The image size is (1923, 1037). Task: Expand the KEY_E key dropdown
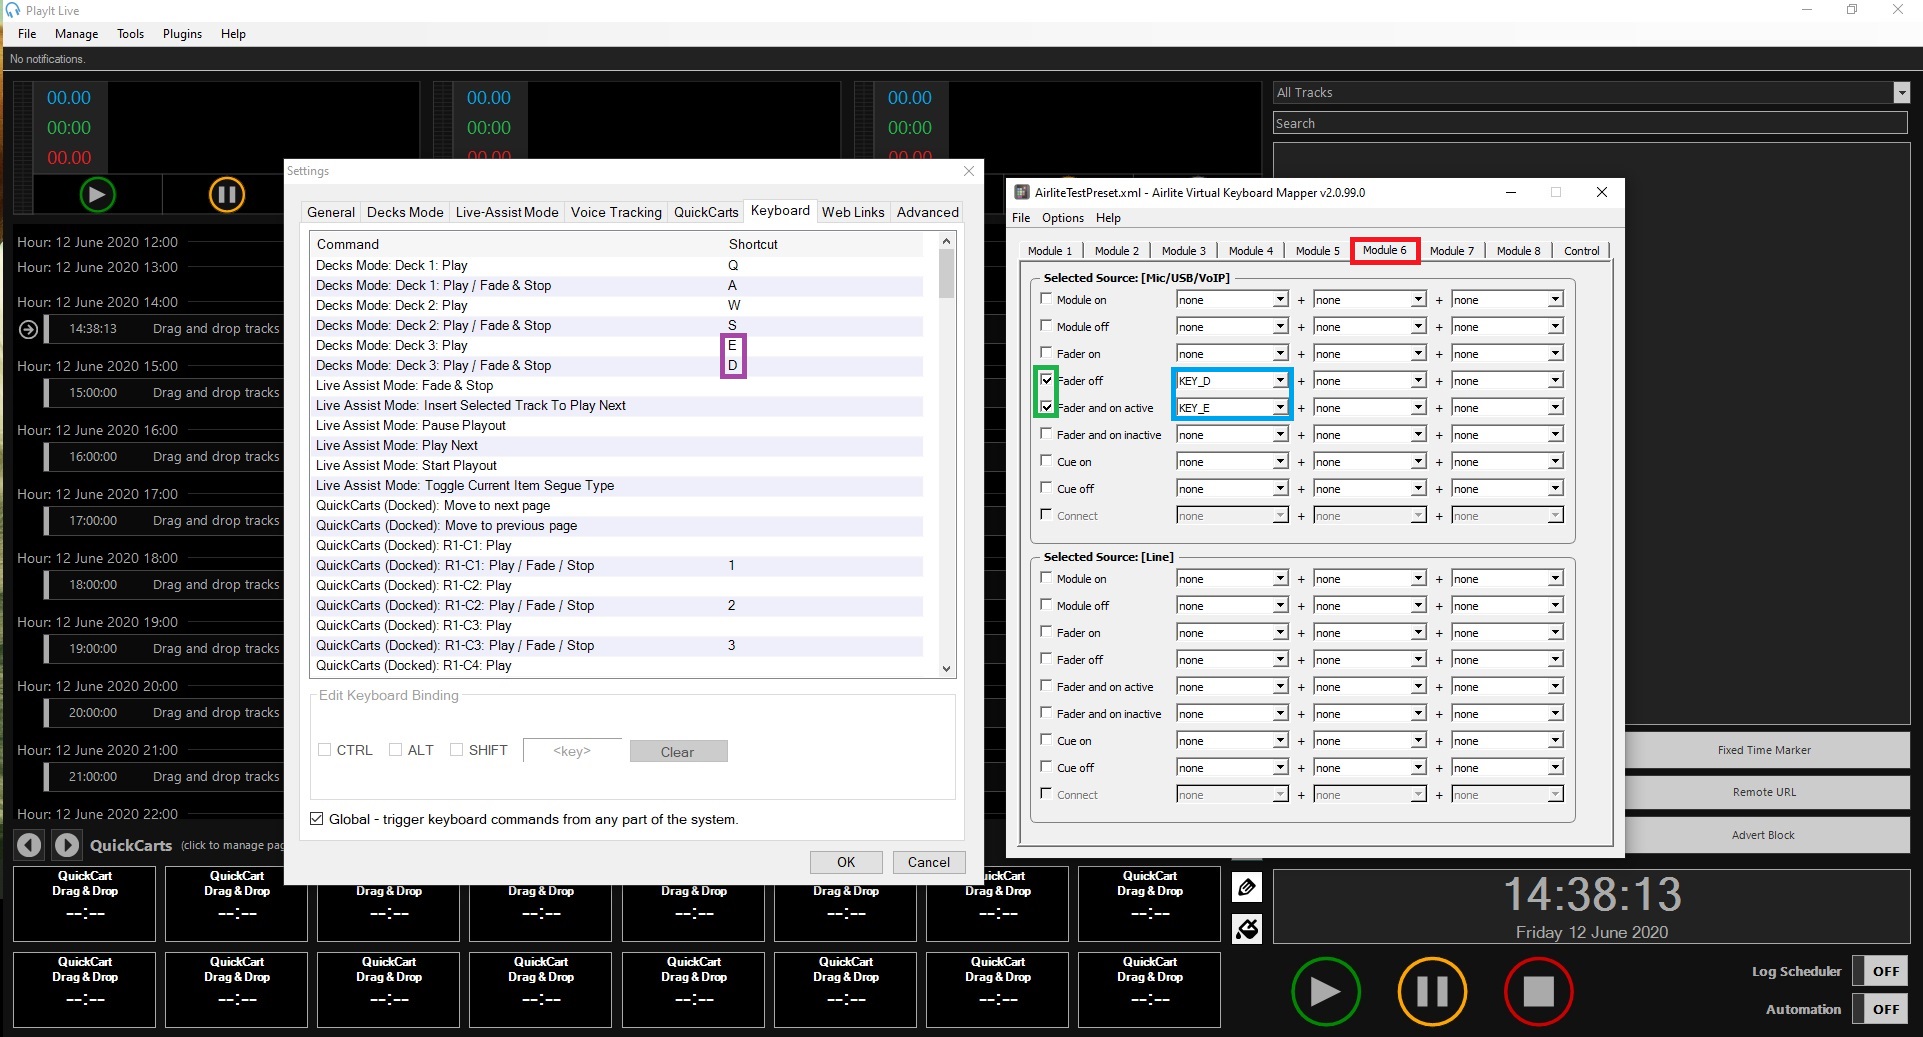point(1280,408)
